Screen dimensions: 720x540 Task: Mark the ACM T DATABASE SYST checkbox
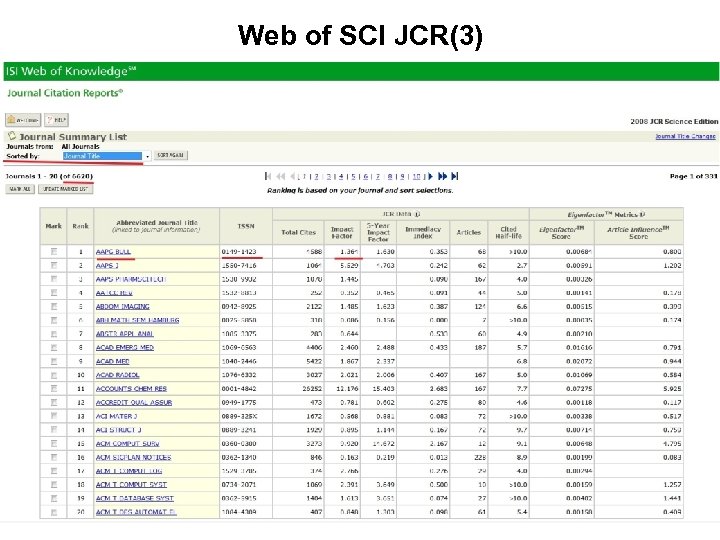click(54, 498)
